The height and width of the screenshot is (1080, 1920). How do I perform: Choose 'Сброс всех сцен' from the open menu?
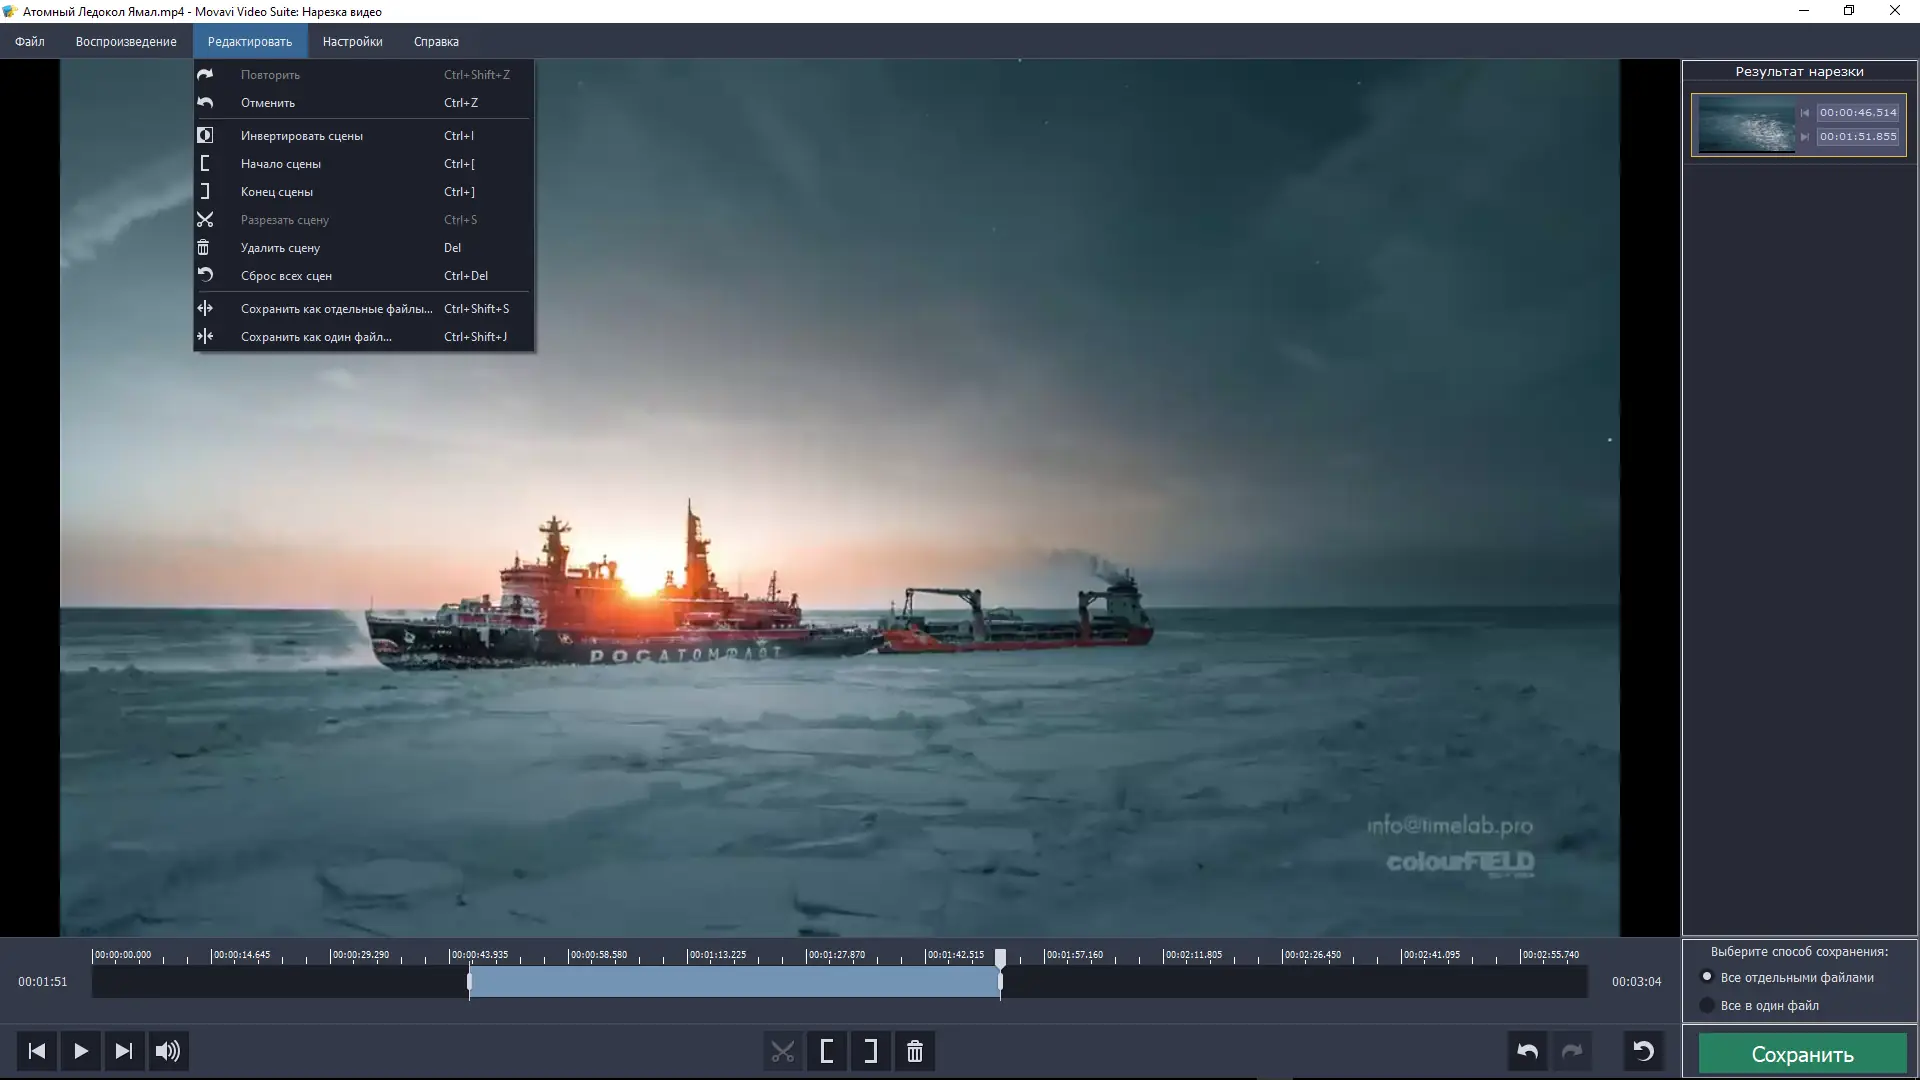[x=287, y=275]
